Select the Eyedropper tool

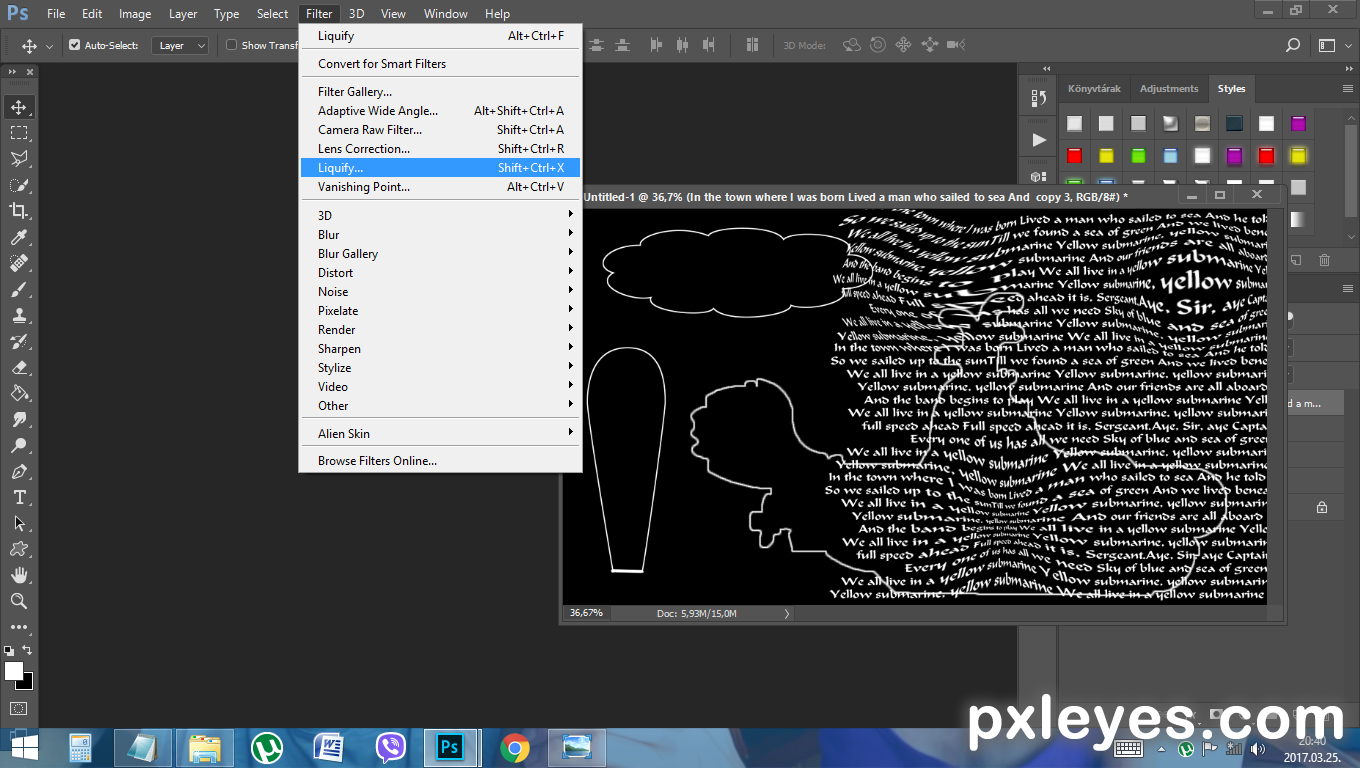click(19, 237)
